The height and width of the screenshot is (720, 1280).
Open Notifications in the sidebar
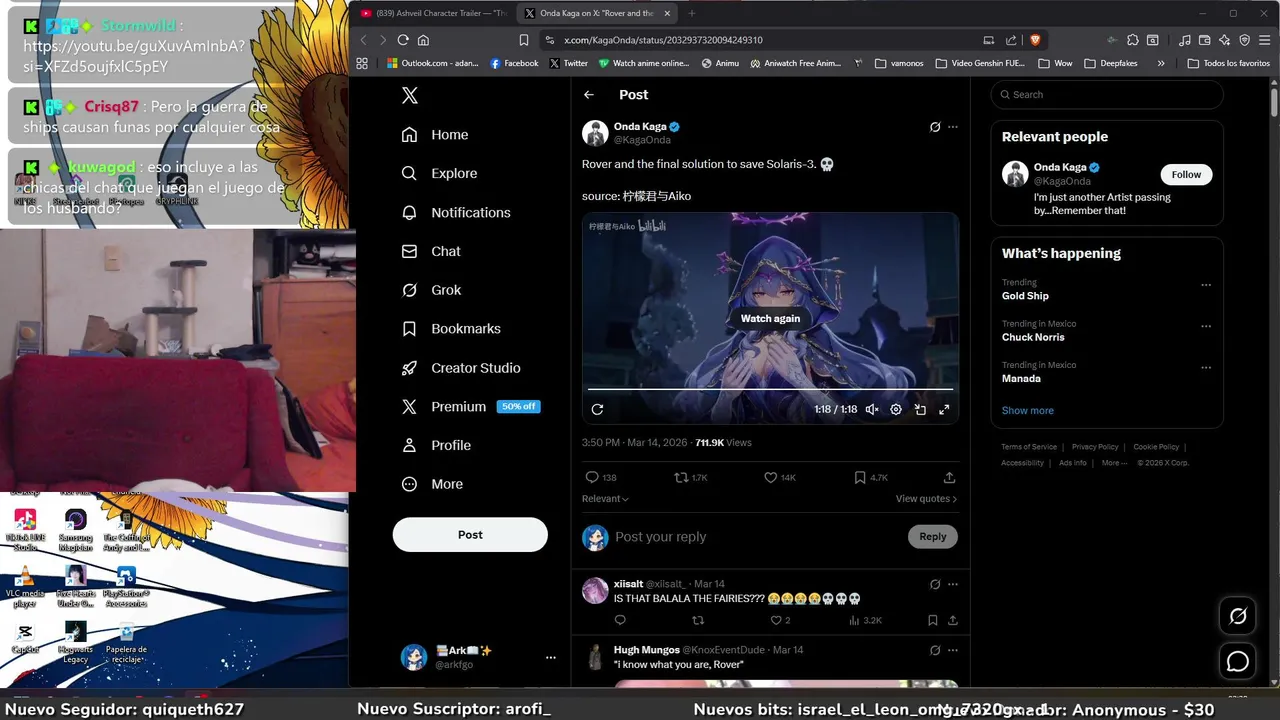[456, 212]
